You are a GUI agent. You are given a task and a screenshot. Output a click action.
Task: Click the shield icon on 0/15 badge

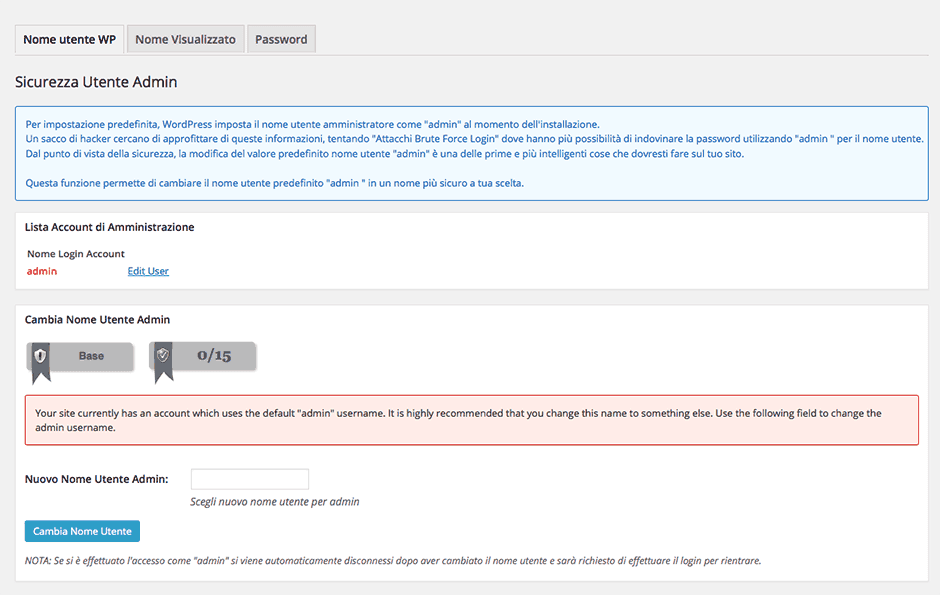pyautogui.click(x=163, y=356)
